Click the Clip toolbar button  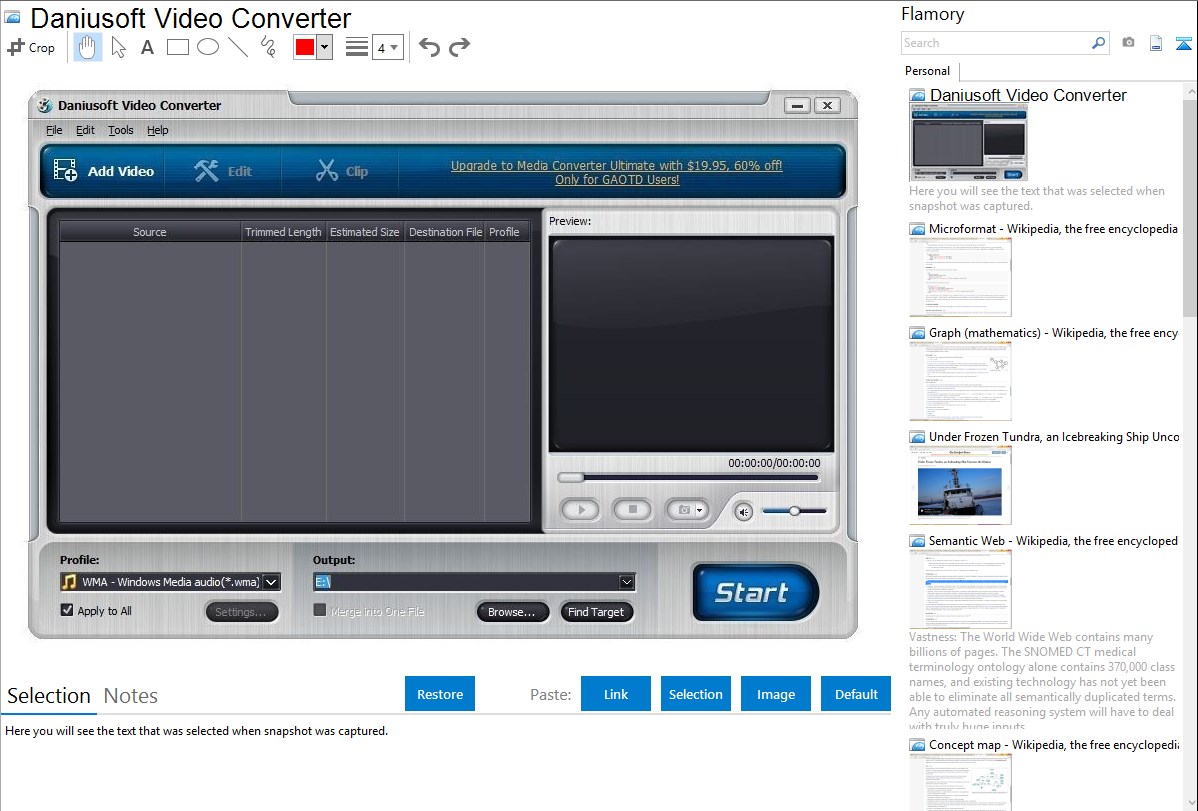coord(342,171)
